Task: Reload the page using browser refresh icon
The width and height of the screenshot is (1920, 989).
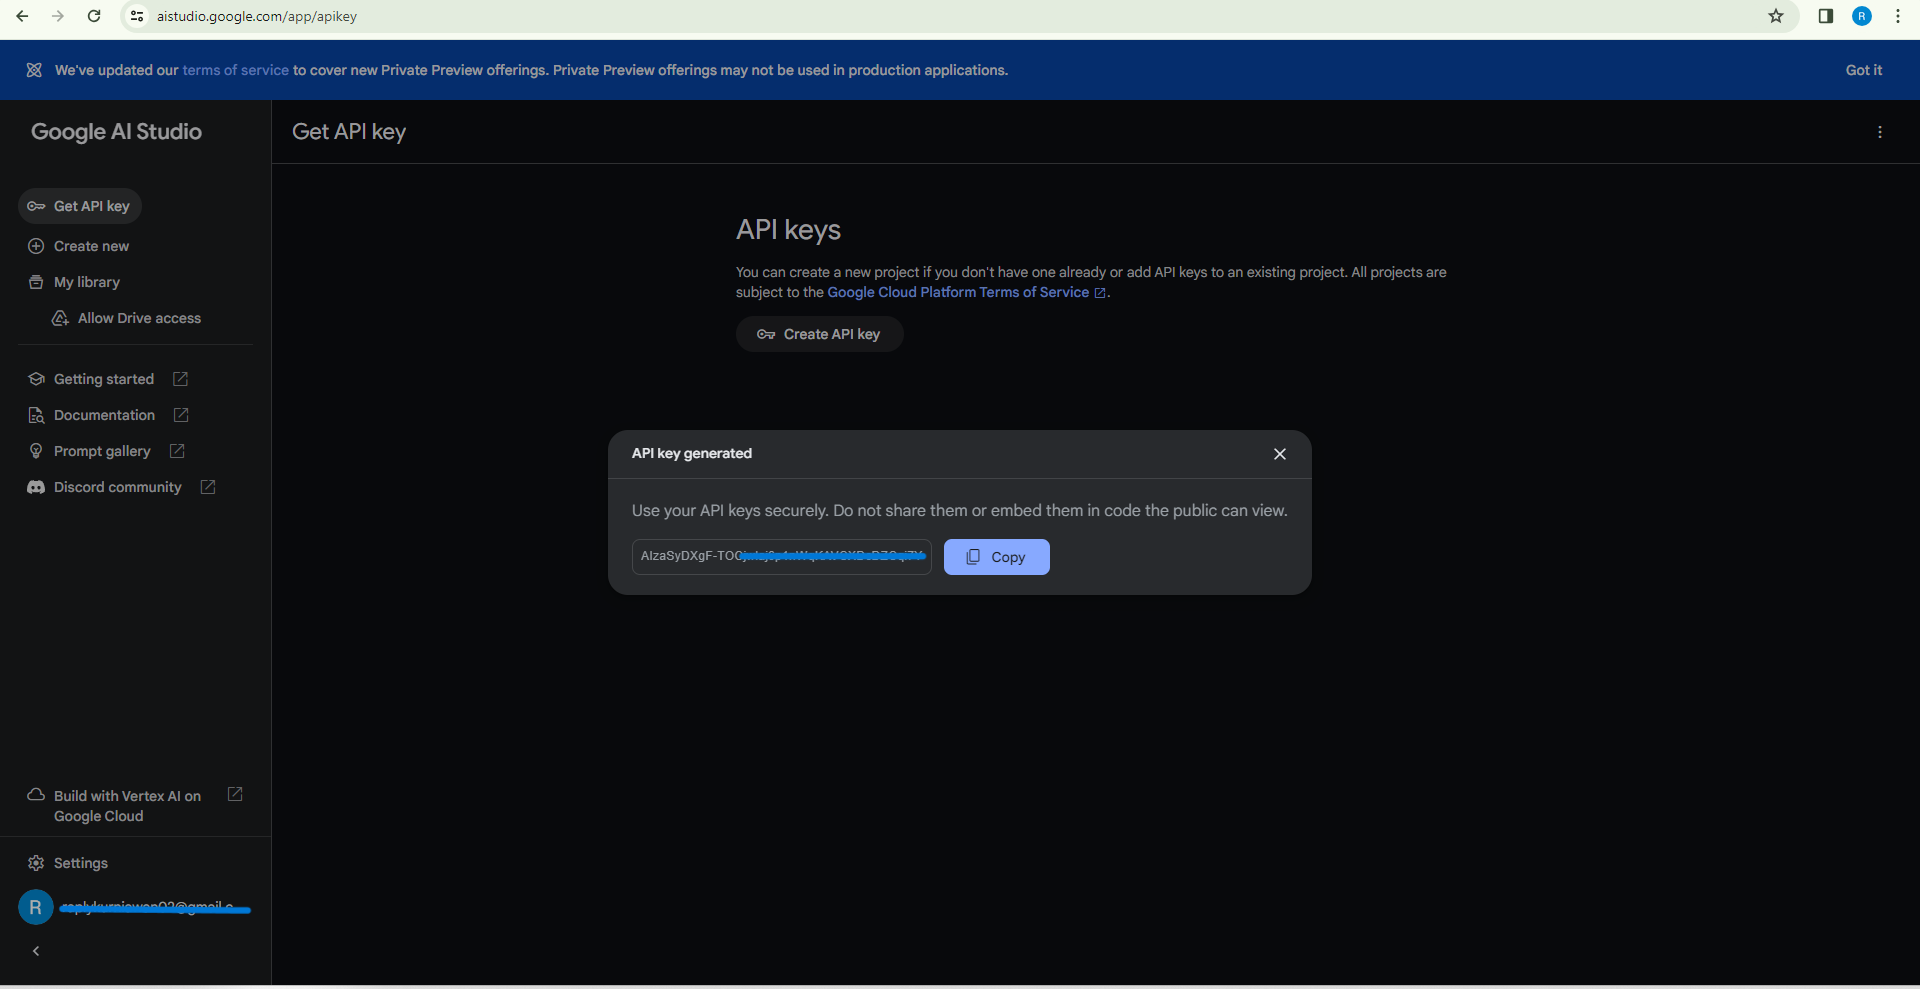Action: tap(94, 16)
